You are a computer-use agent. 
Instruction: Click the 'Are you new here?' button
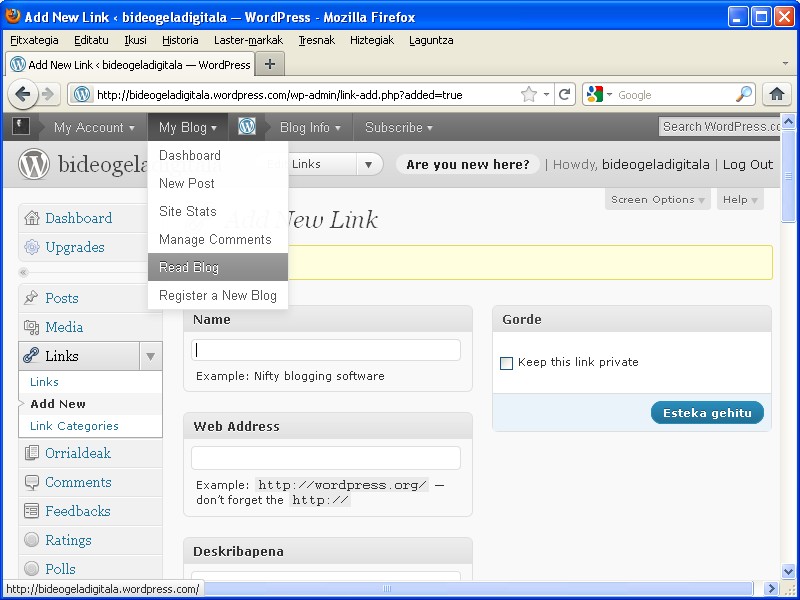point(468,165)
